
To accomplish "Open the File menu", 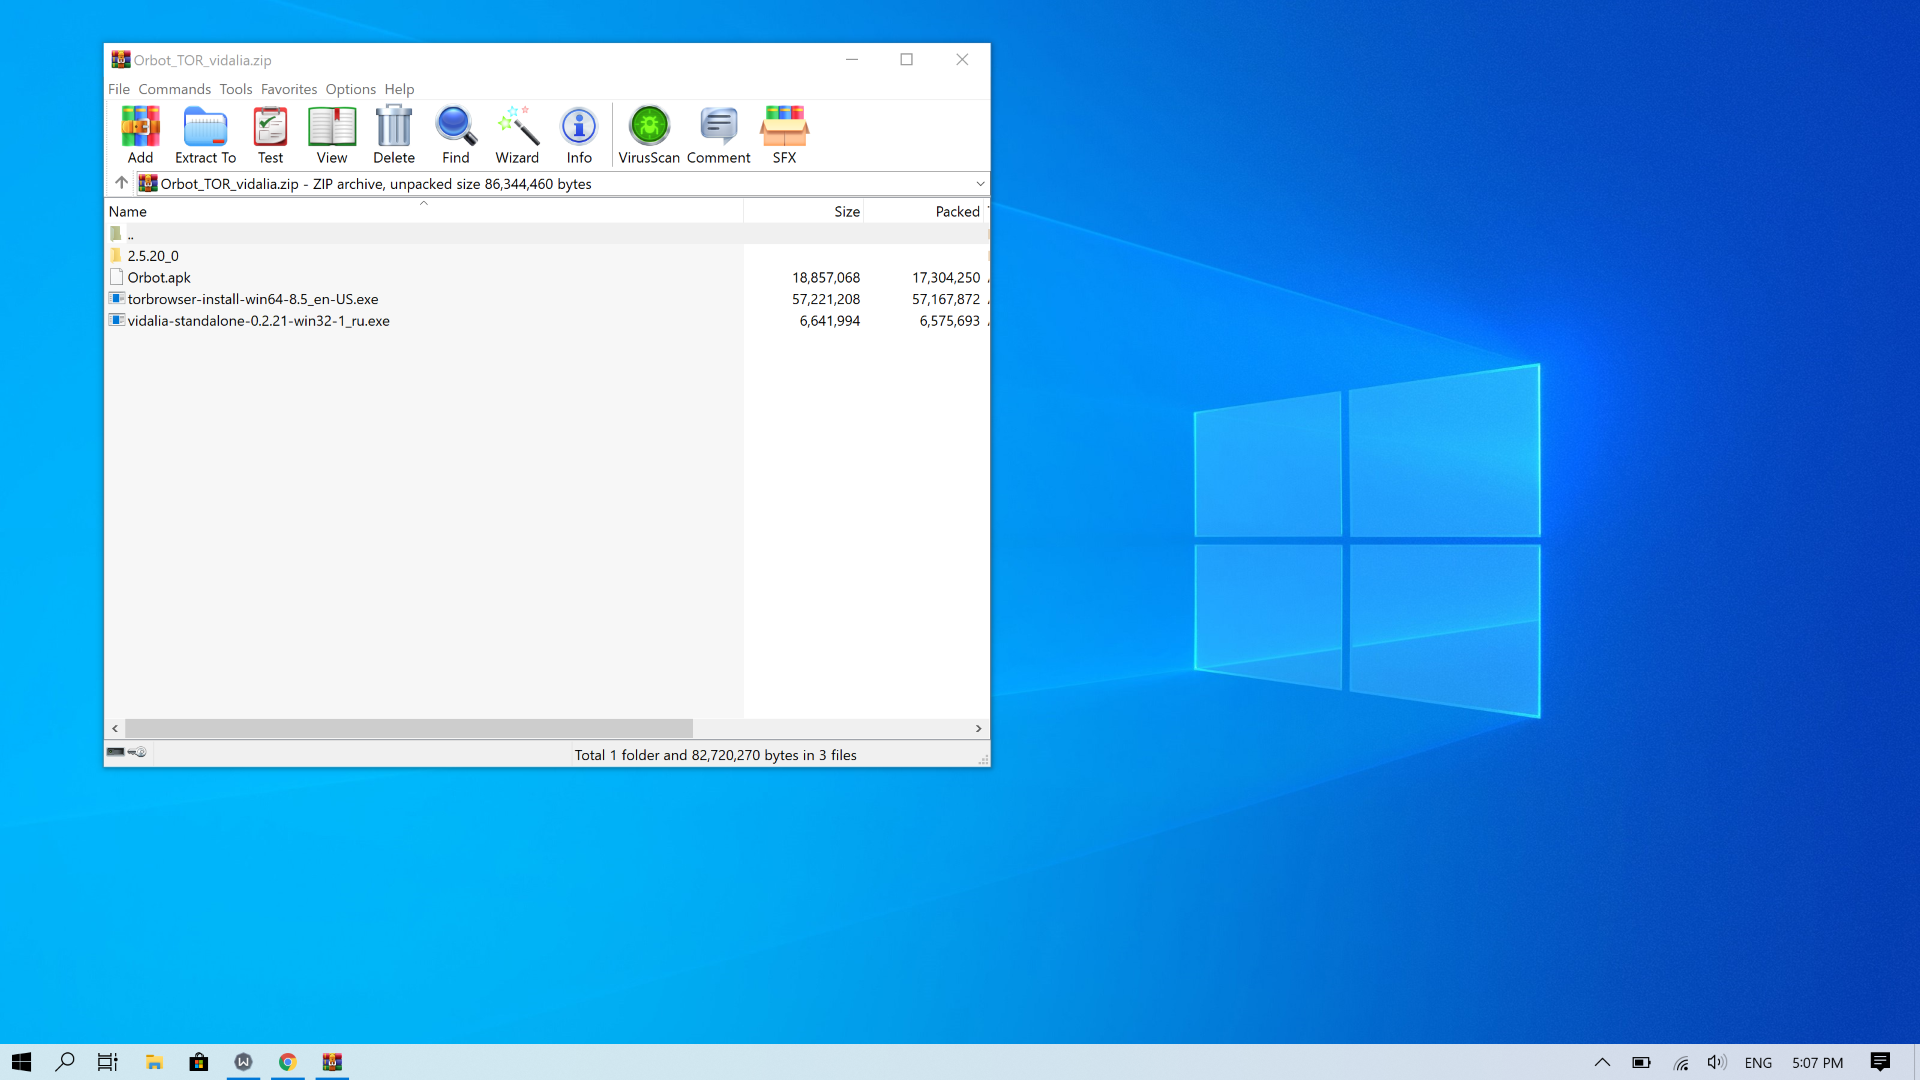I will pos(119,89).
